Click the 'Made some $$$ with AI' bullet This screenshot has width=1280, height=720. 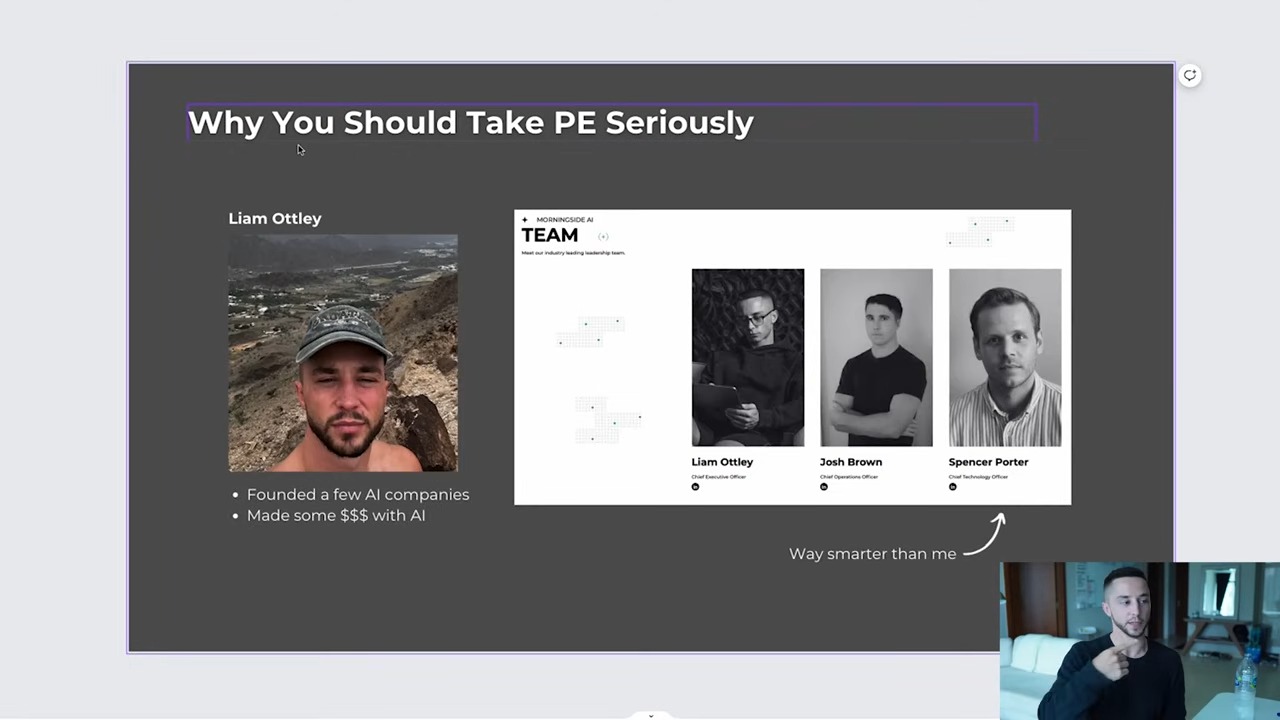click(x=335, y=515)
